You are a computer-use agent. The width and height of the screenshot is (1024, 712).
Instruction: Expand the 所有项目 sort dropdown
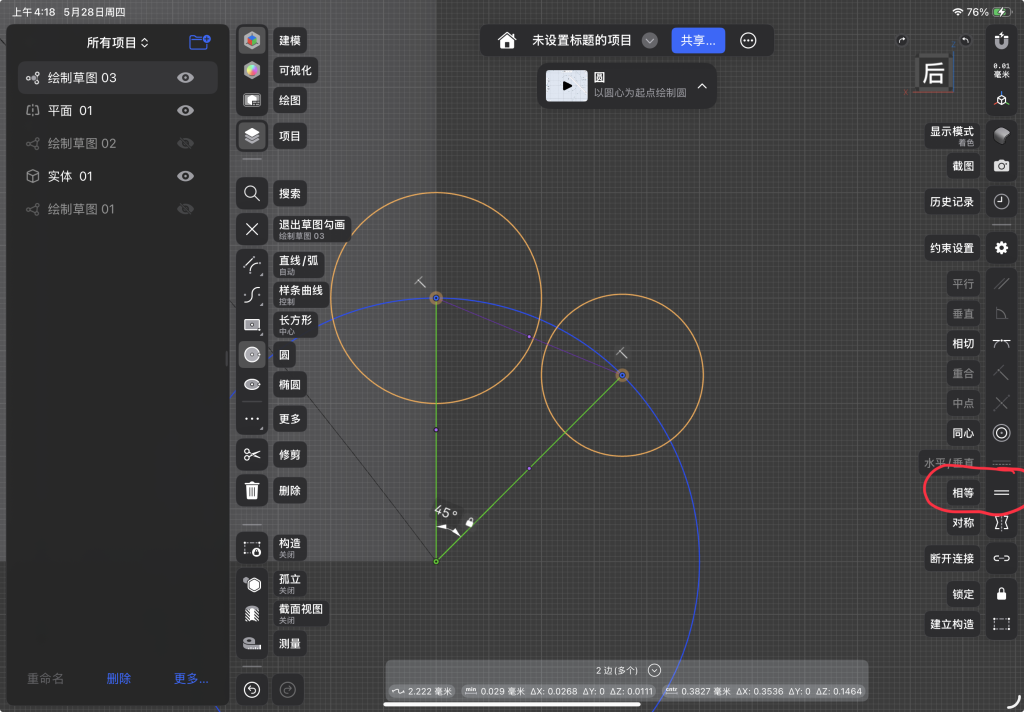(118, 42)
